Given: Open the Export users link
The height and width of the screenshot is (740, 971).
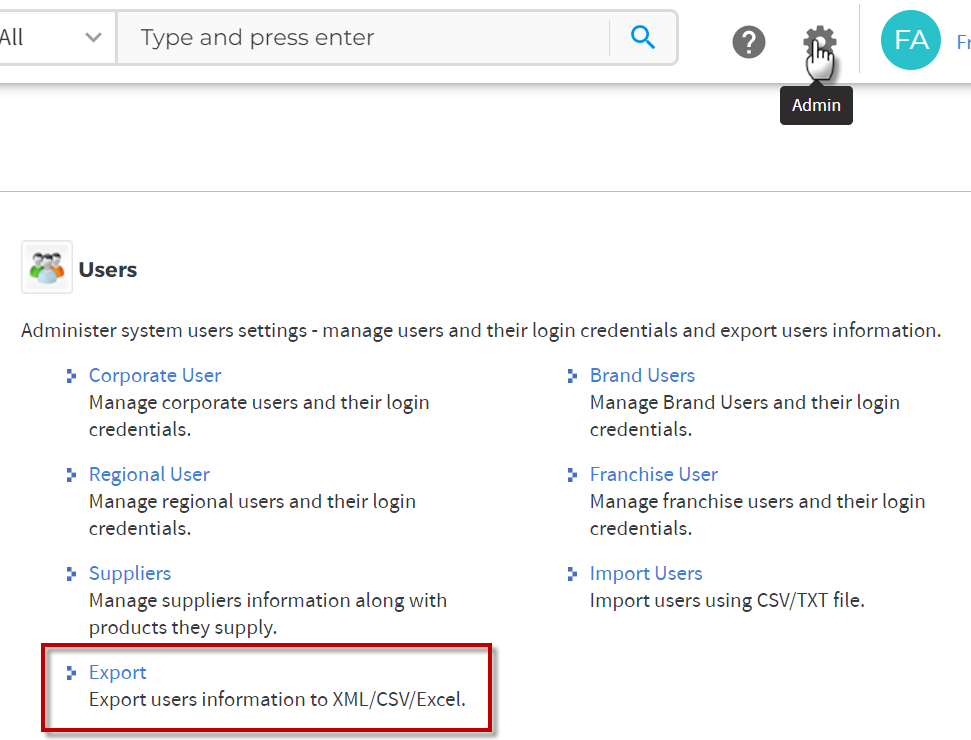Looking at the screenshot, I should coord(118,673).
